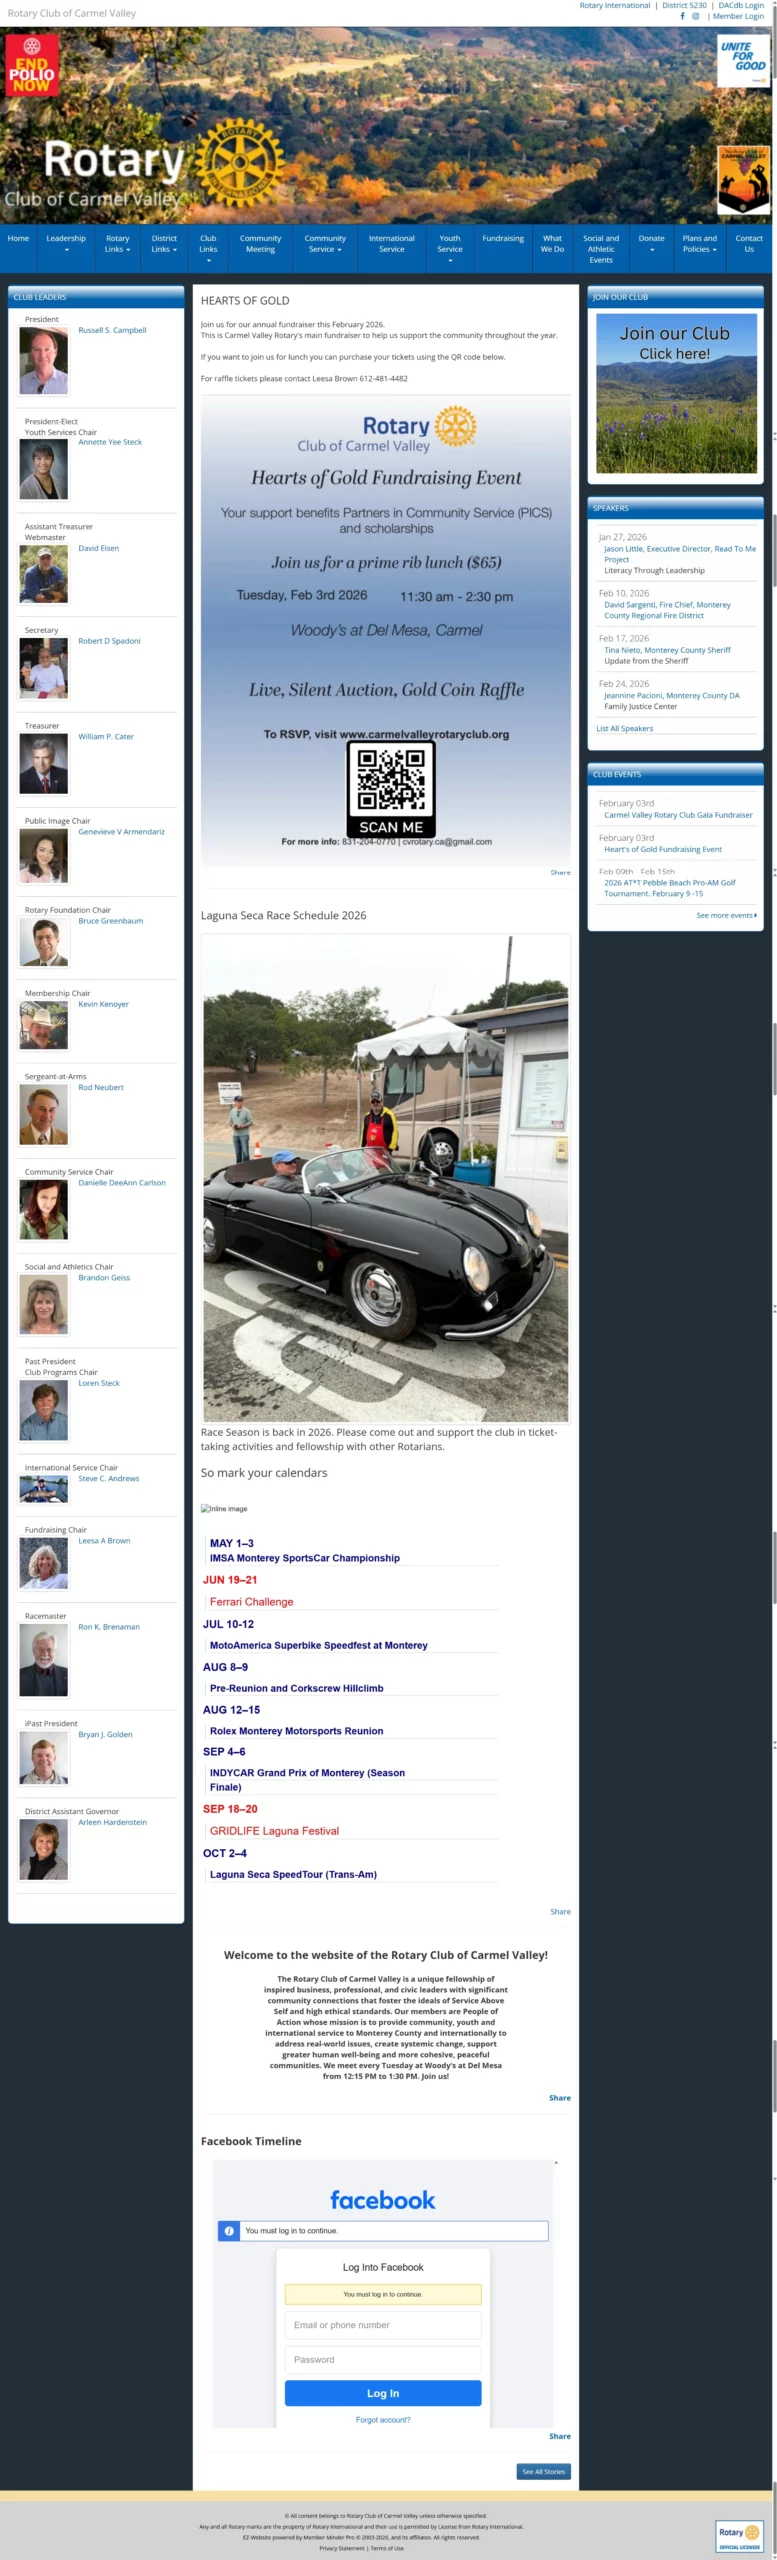The height and width of the screenshot is (2560, 777).
Task: Open the District 5230 link
Action: (x=684, y=5)
